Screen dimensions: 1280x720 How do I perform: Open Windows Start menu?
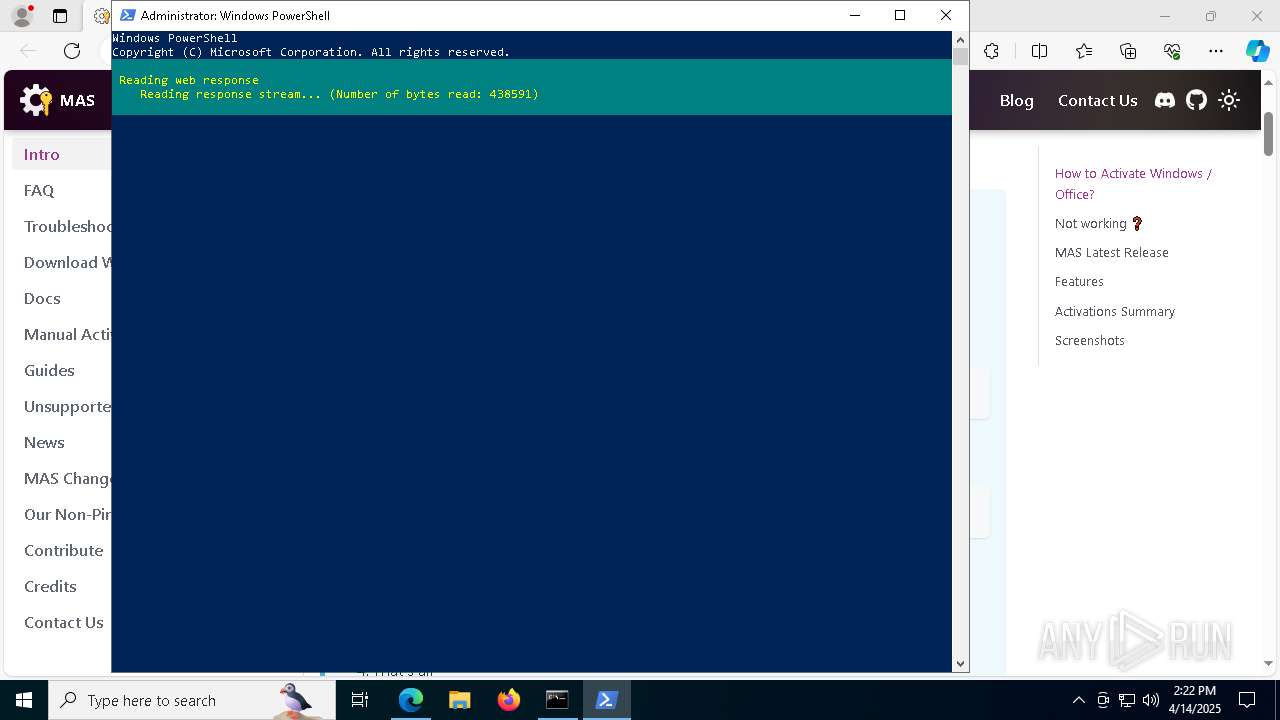pos(24,700)
